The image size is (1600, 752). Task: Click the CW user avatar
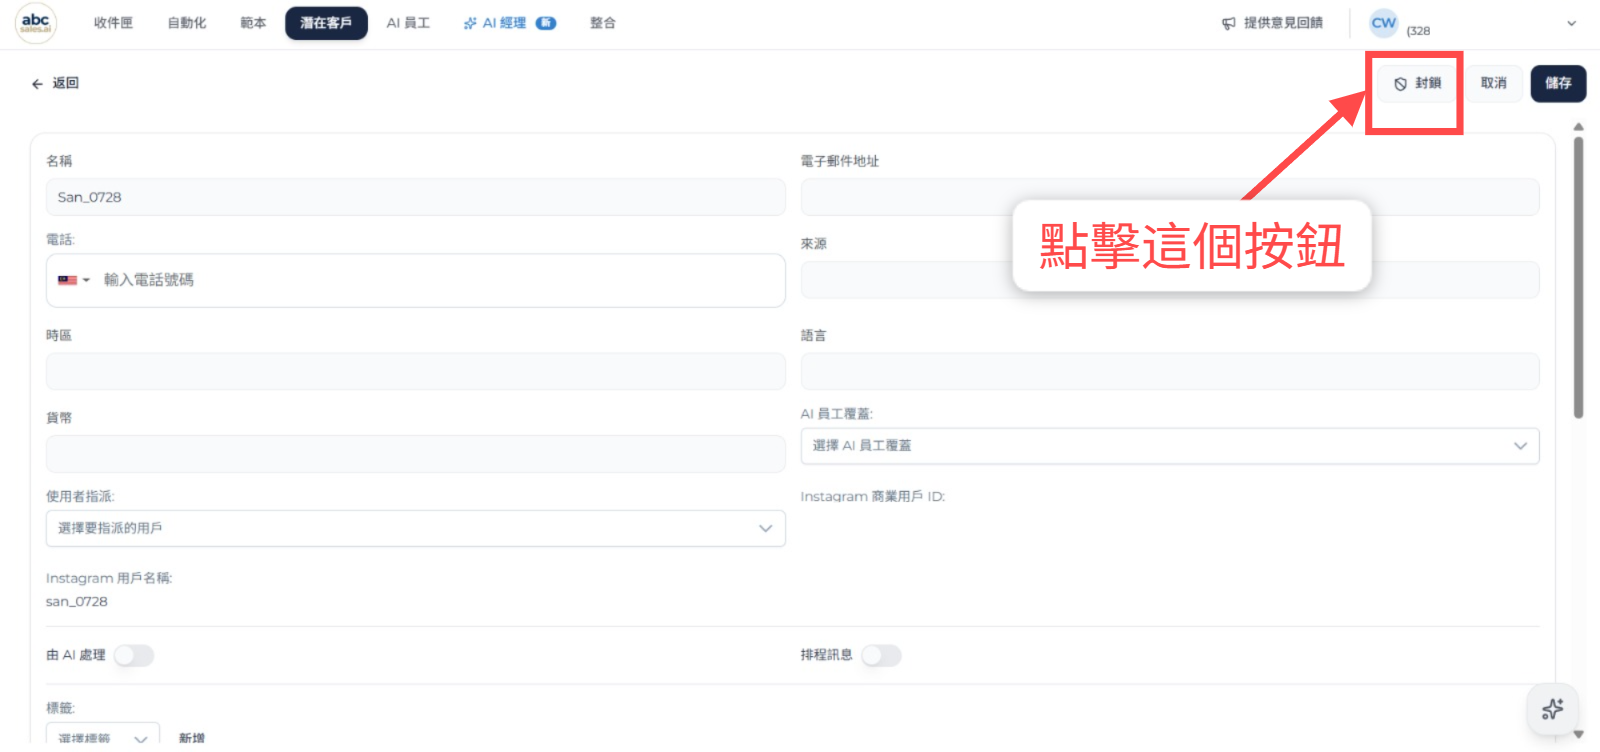click(1384, 23)
